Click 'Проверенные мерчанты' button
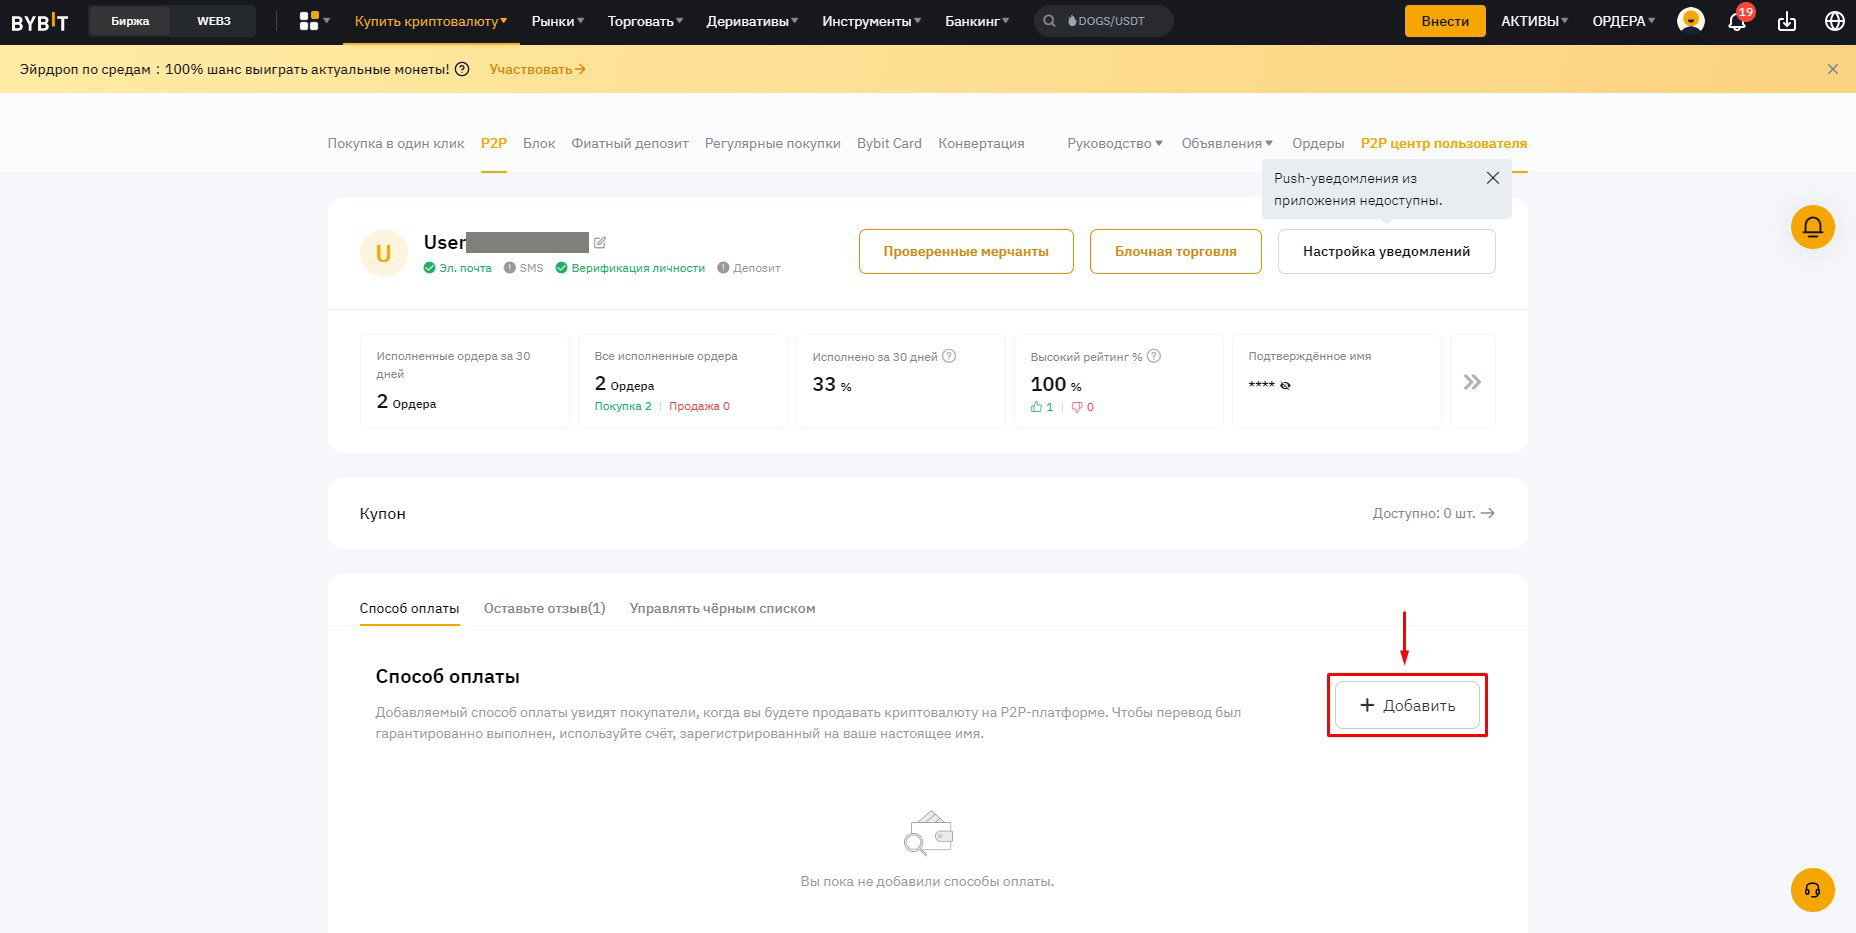This screenshot has height=933, width=1856. (966, 251)
